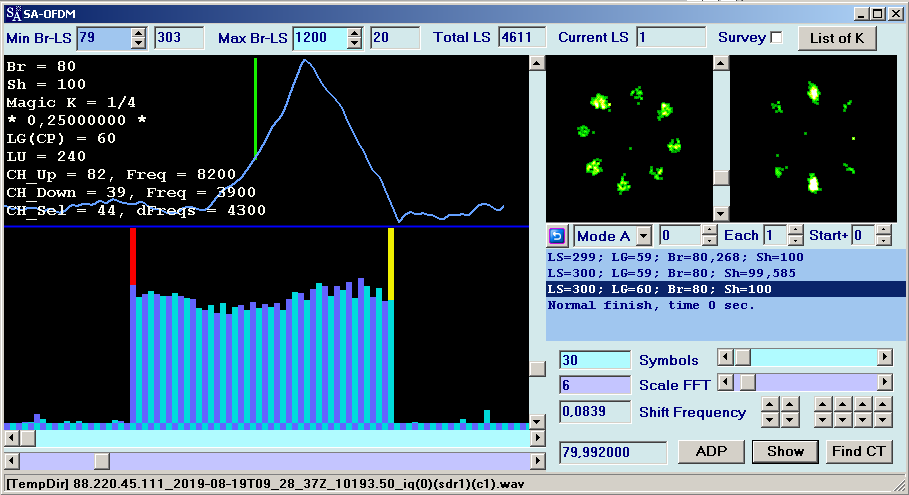Click the right constellation plot

point(813,139)
